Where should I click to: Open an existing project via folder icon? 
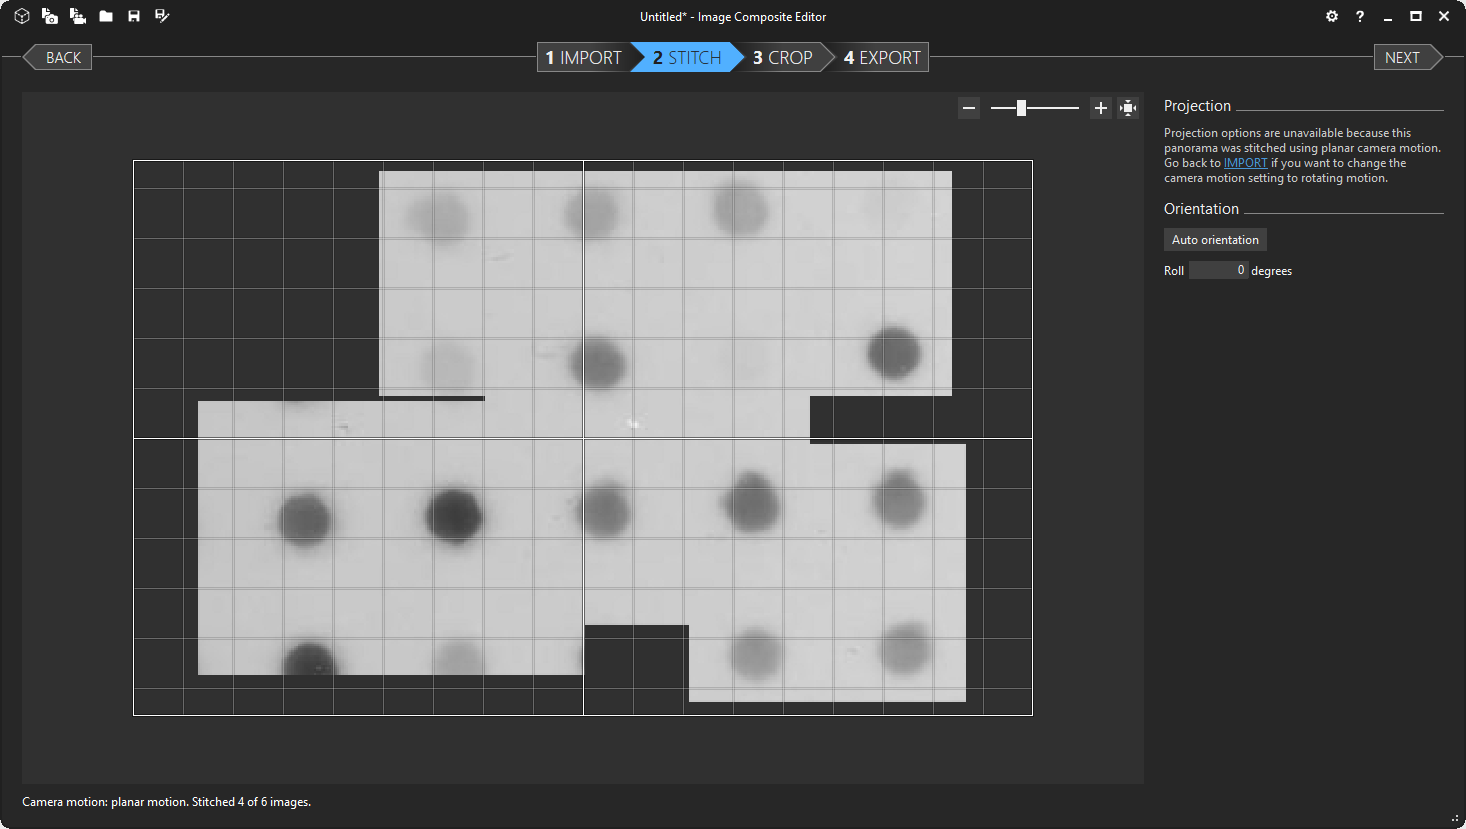point(106,16)
